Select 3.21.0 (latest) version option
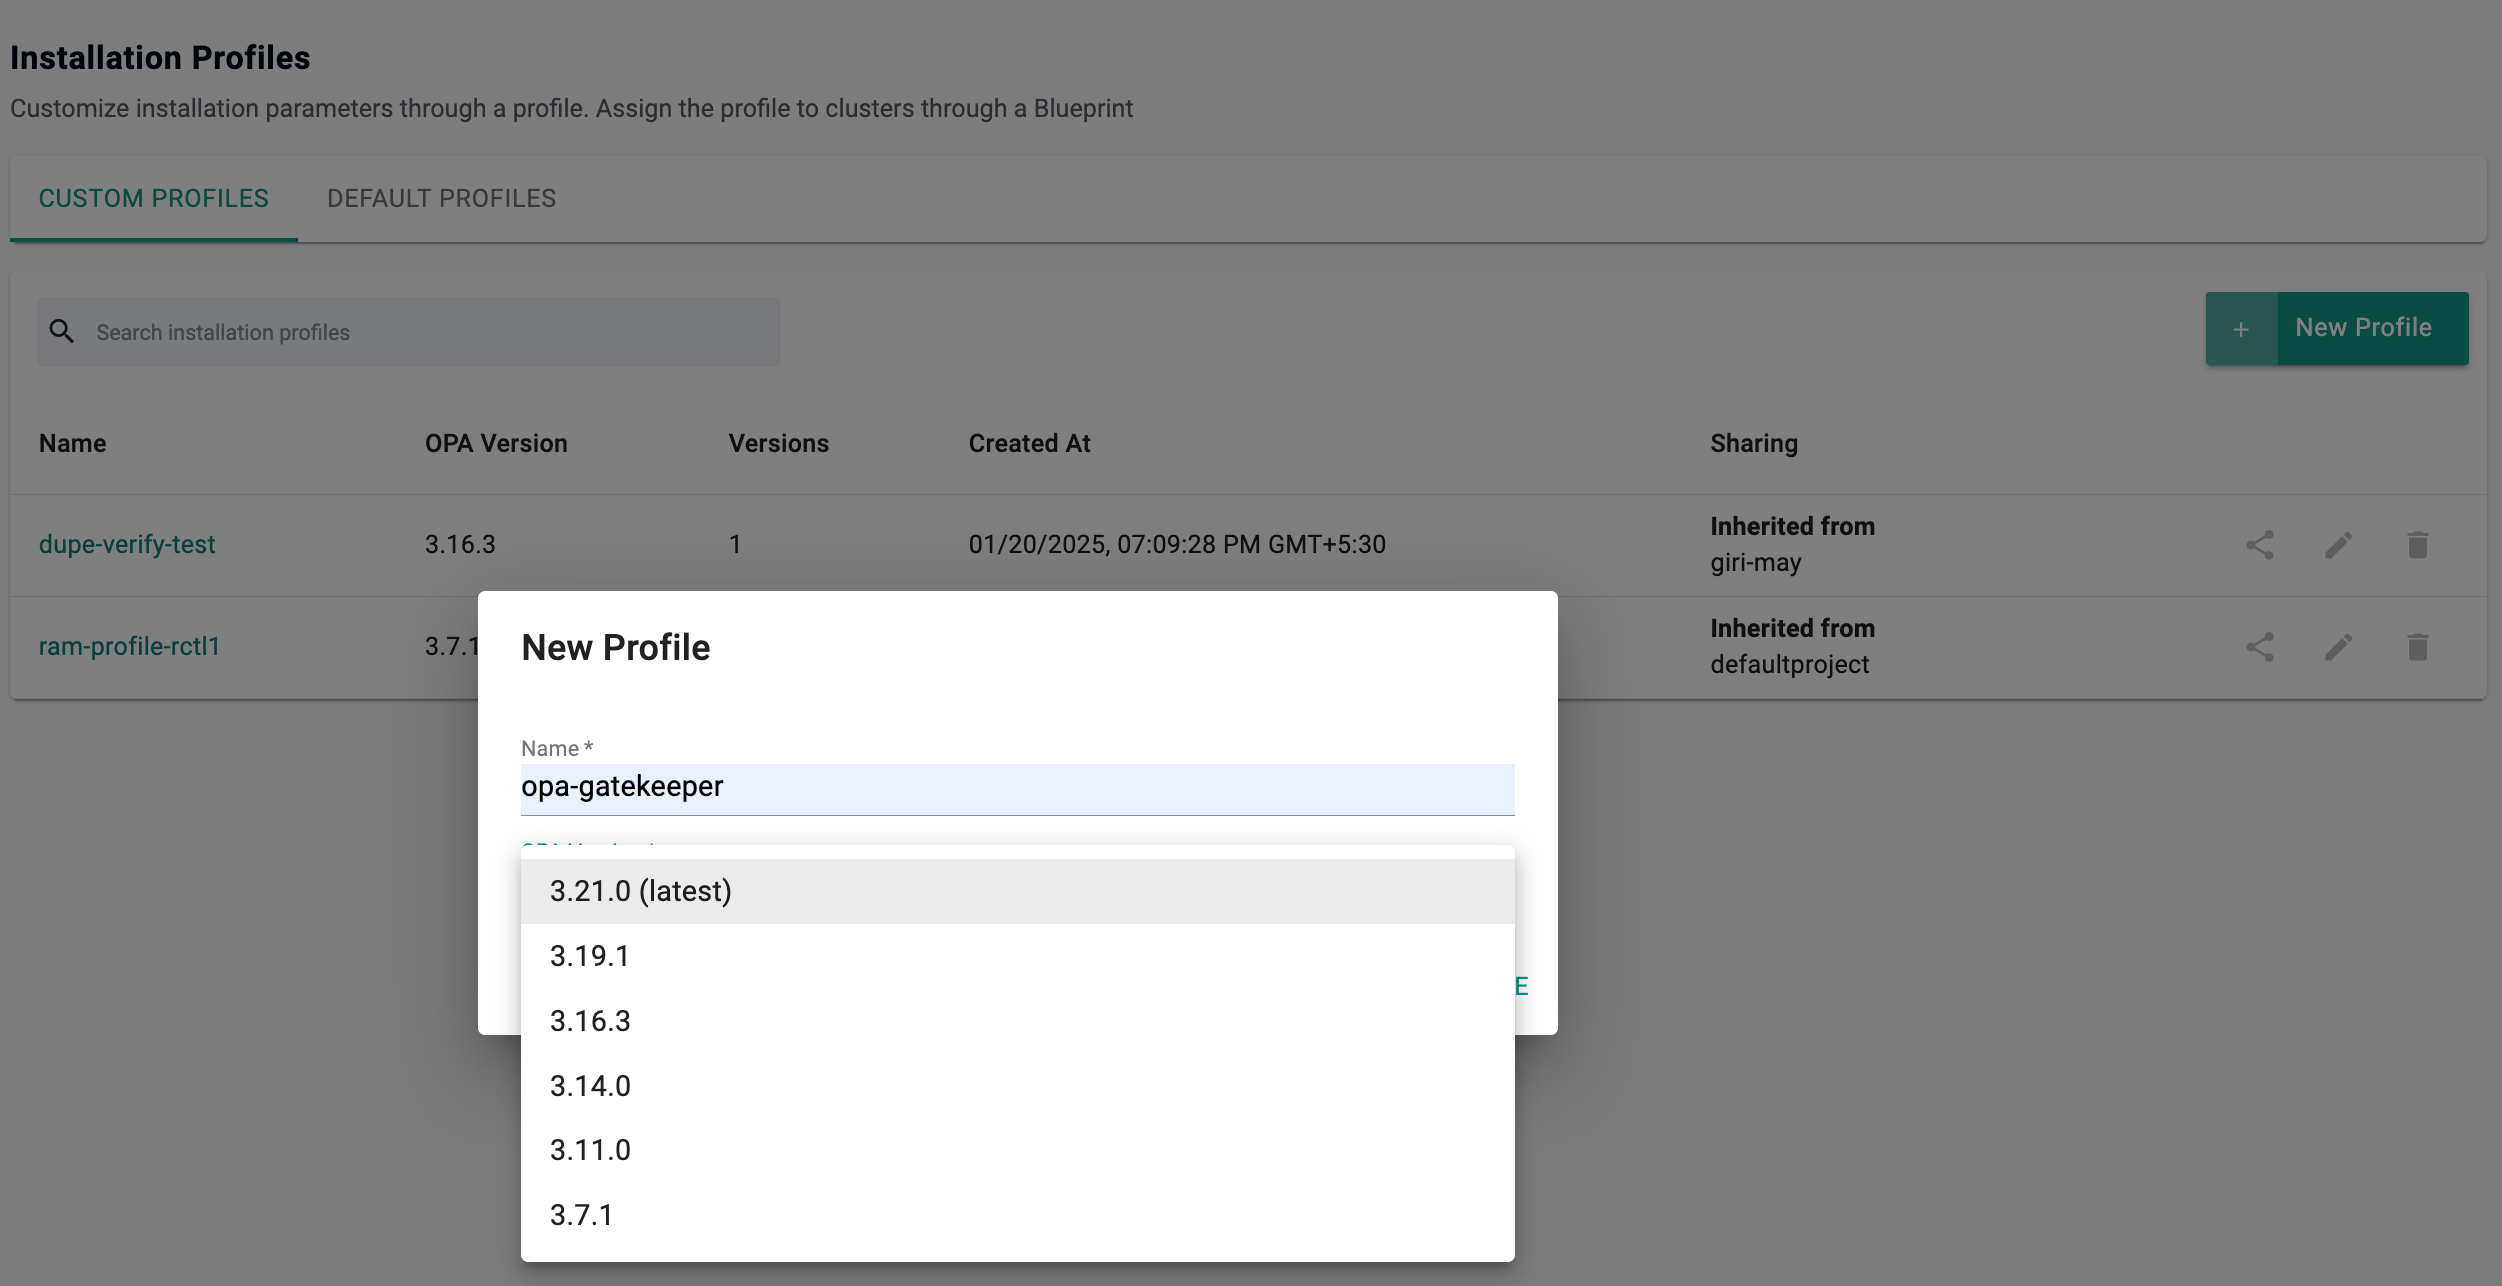2502x1286 pixels. (x=640, y=891)
